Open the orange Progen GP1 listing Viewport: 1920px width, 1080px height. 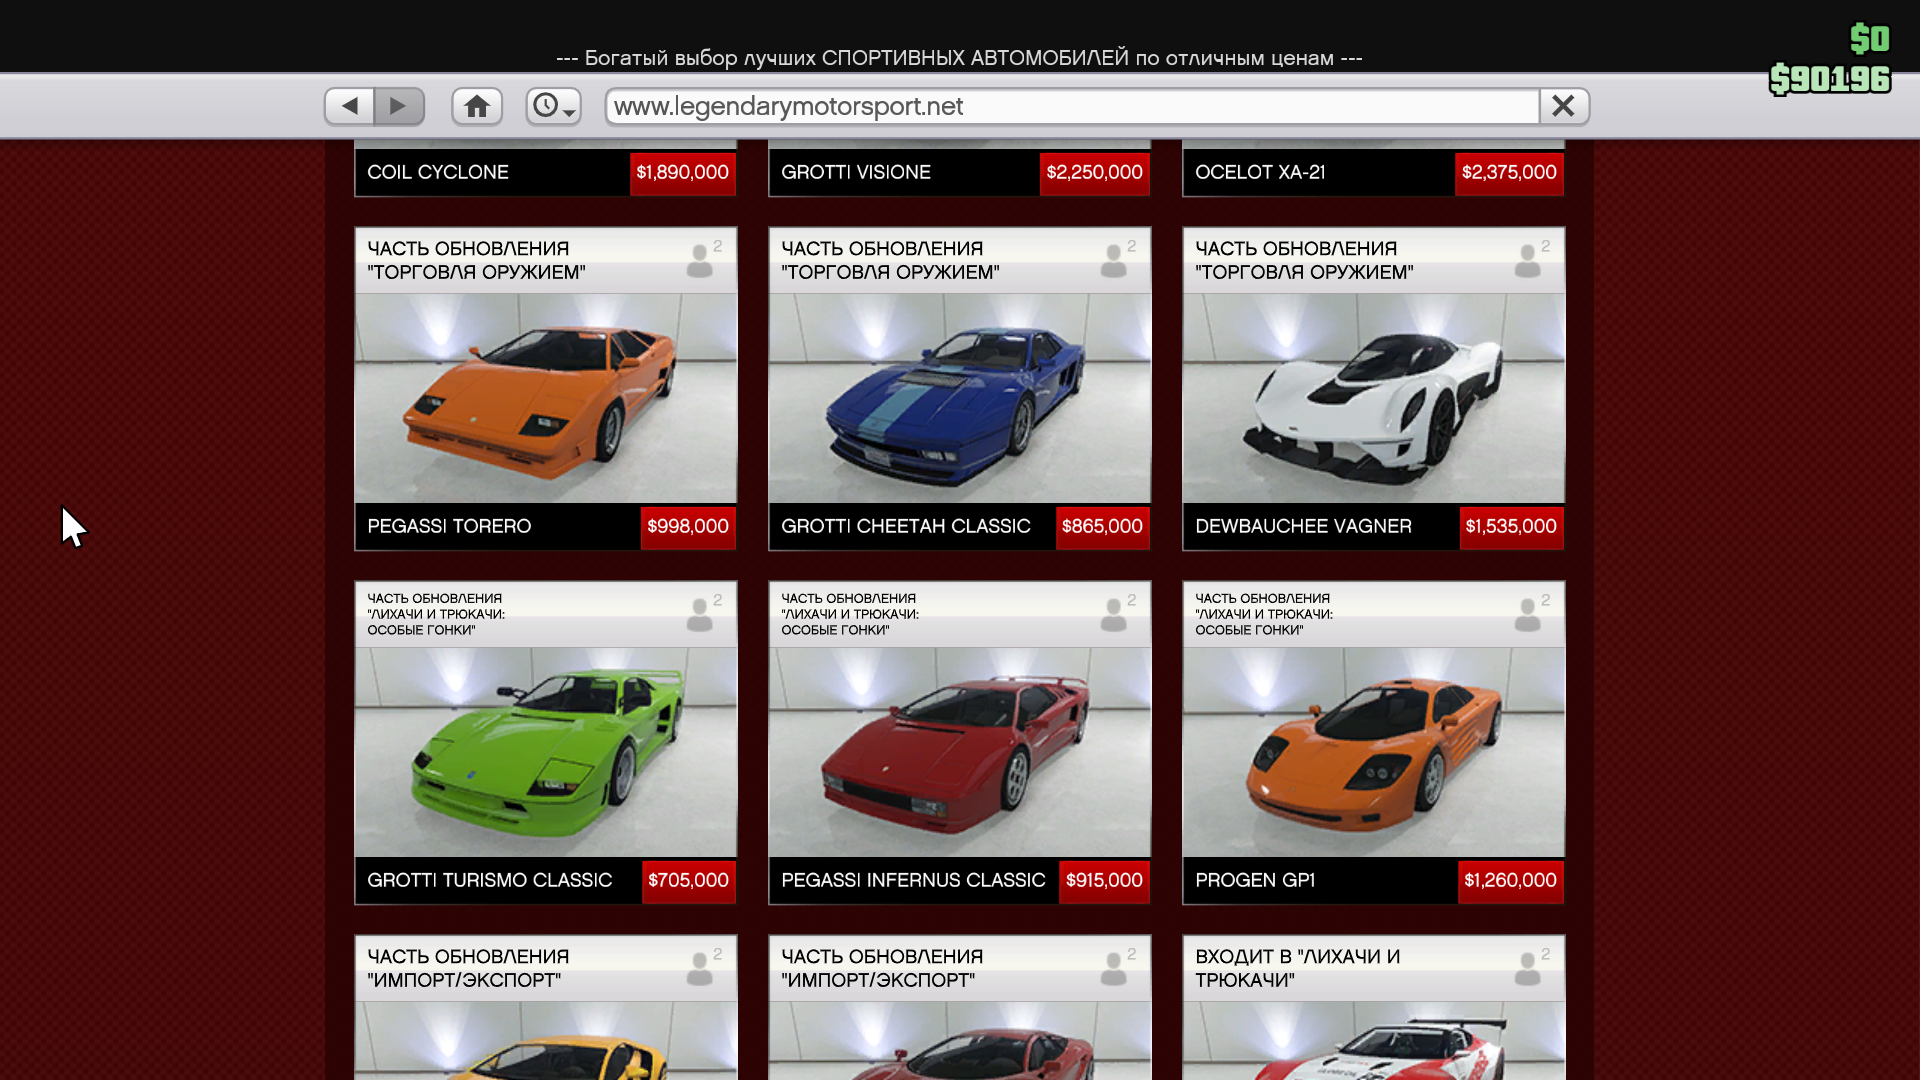1373,752
